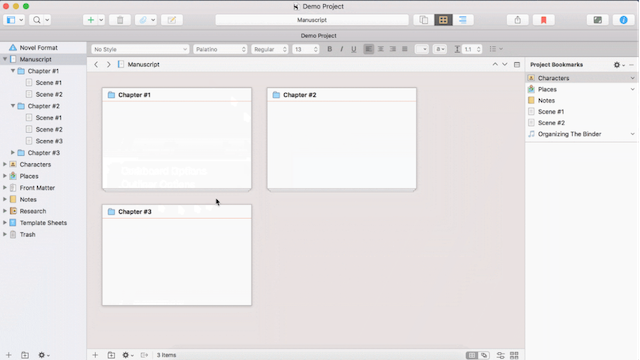Open the gear menu in the binder footer
Image resolution: width=640 pixels, height=360 pixels.
43,355
